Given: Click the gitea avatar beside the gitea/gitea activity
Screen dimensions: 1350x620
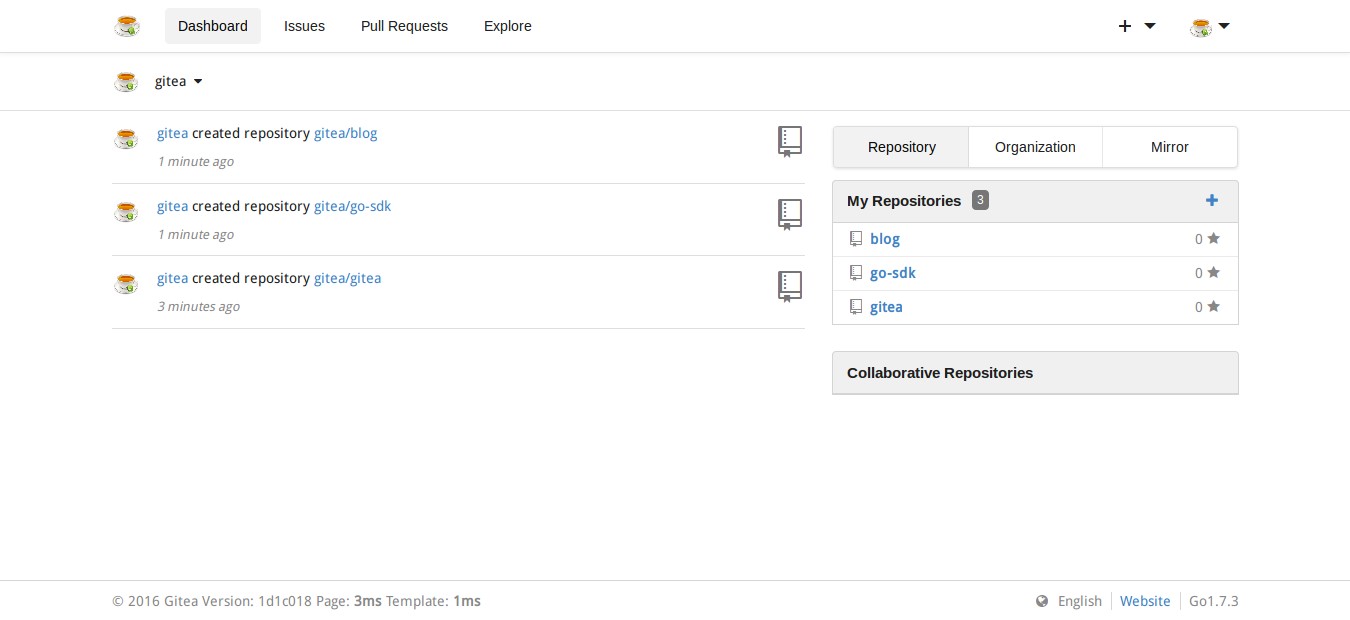Looking at the screenshot, I should (126, 284).
